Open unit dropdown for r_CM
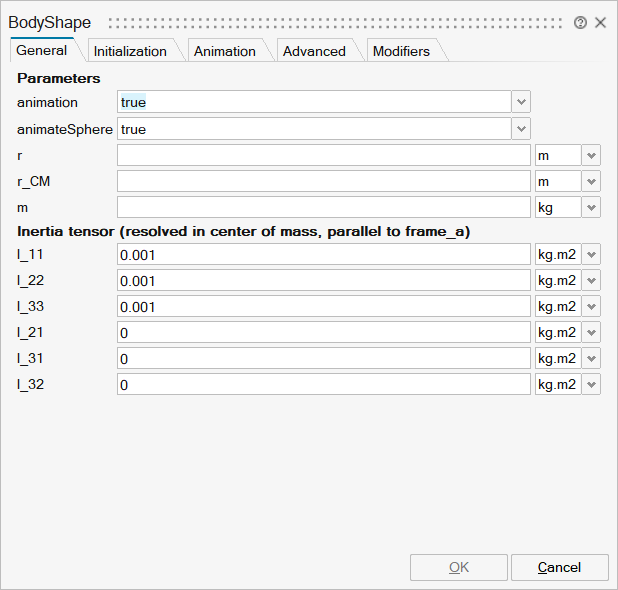This screenshot has height=590, width=618. click(591, 181)
